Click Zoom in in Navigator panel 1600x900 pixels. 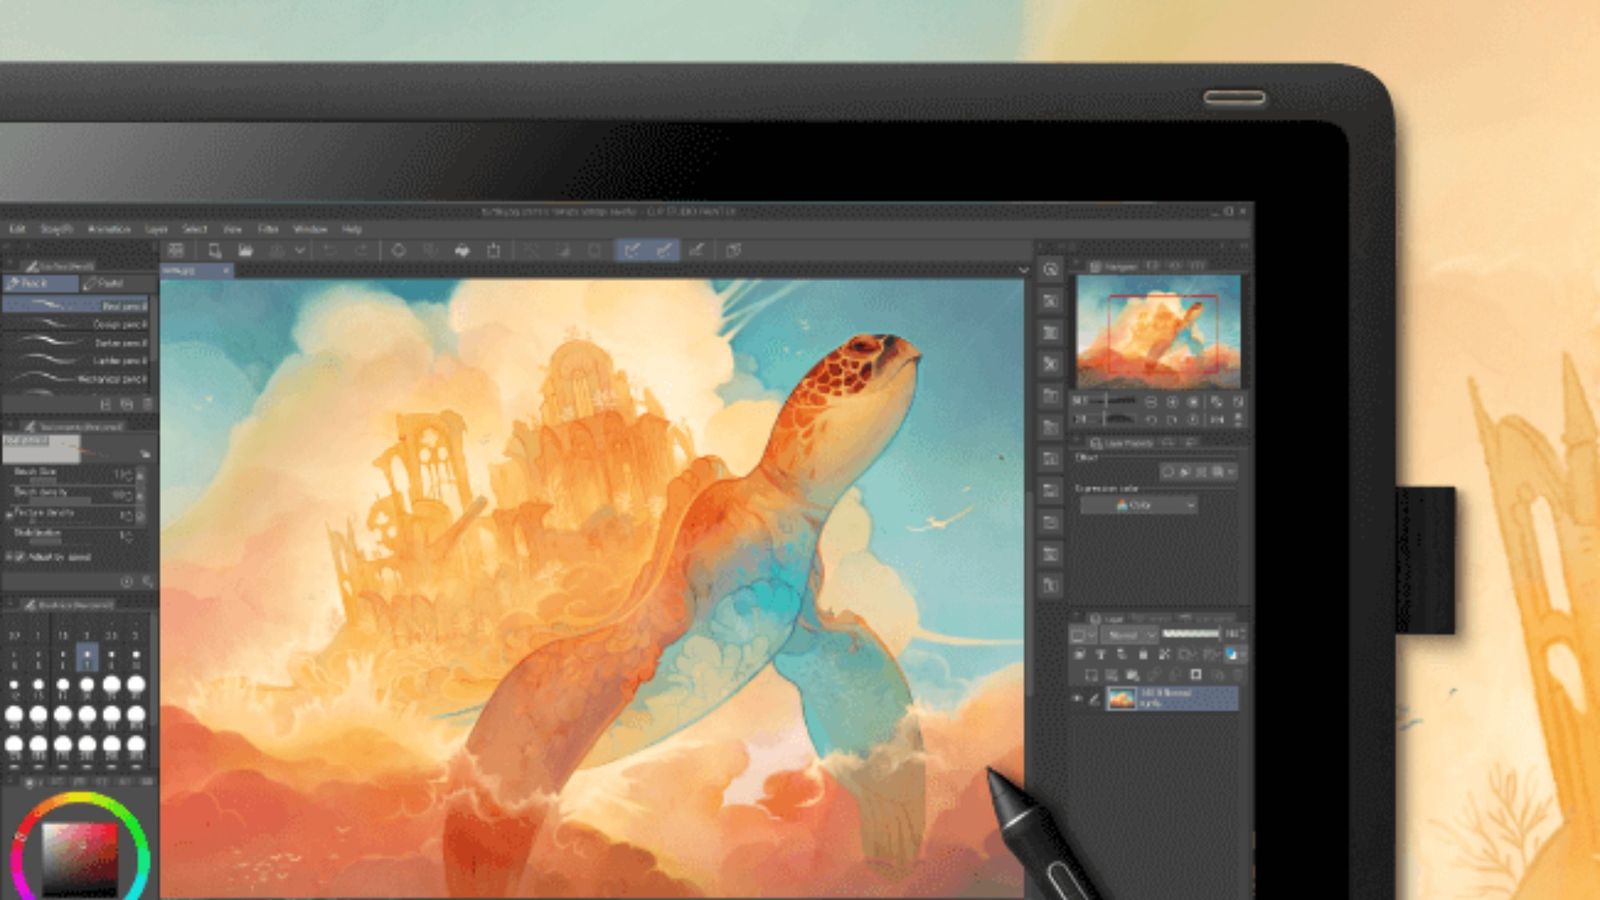pos(1173,401)
